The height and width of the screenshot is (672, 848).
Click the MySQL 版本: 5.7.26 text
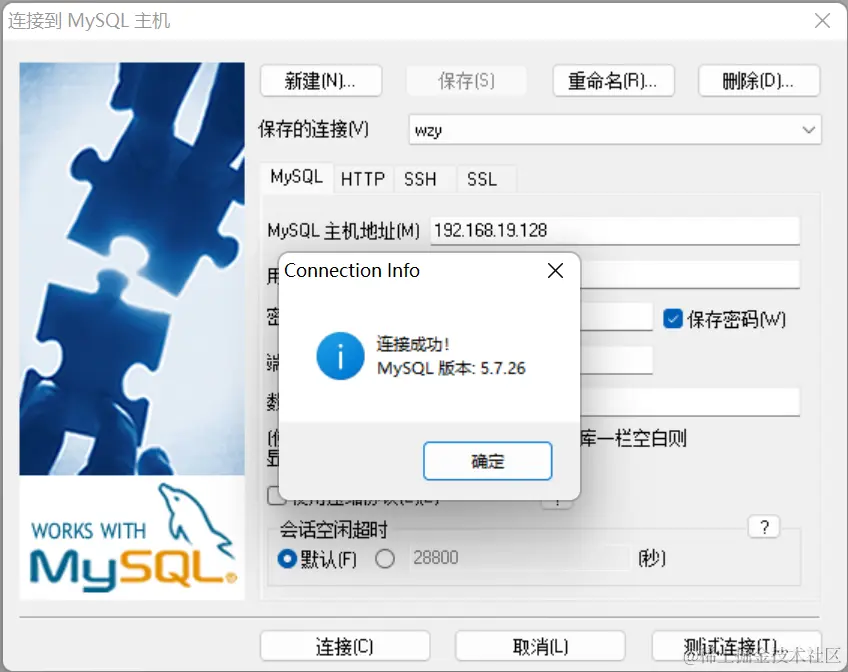pyautogui.click(x=451, y=368)
